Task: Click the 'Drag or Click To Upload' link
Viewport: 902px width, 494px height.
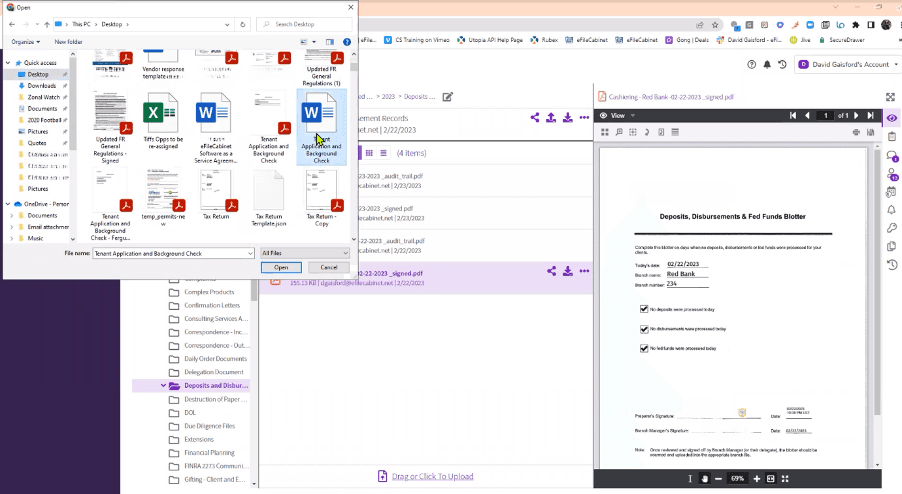Action: [432, 477]
